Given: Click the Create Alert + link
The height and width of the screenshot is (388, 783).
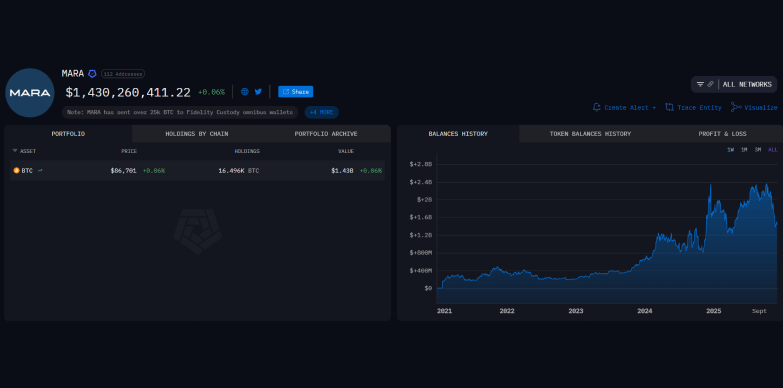Looking at the screenshot, I should [x=630, y=107].
